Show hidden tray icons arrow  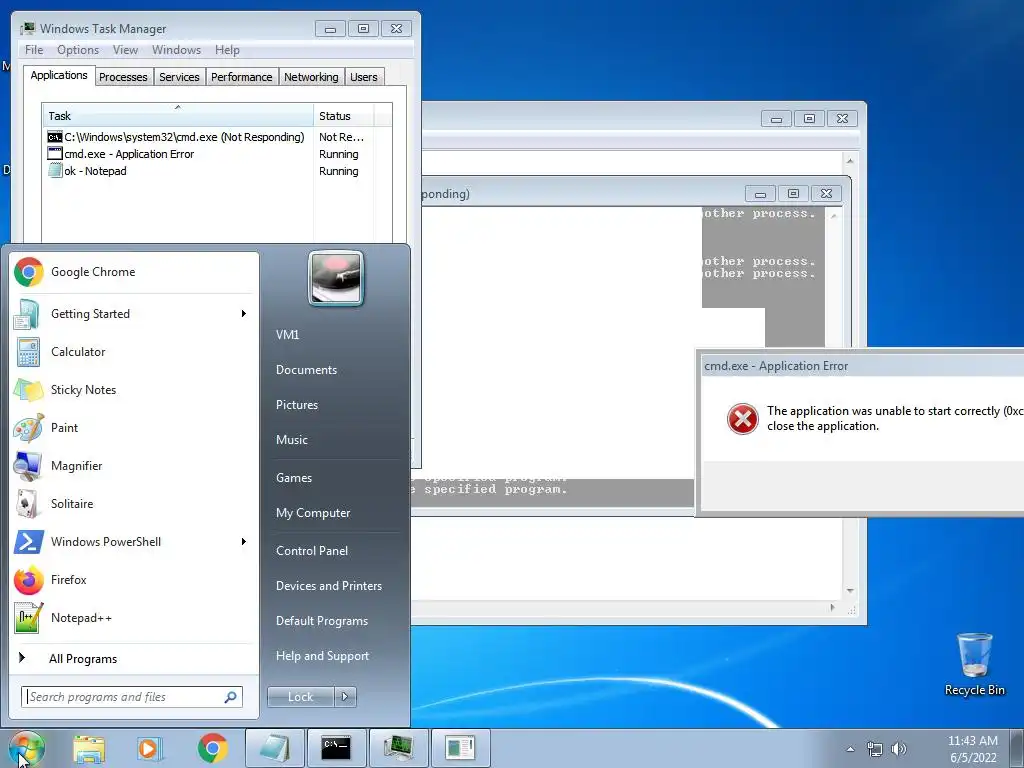coord(850,749)
